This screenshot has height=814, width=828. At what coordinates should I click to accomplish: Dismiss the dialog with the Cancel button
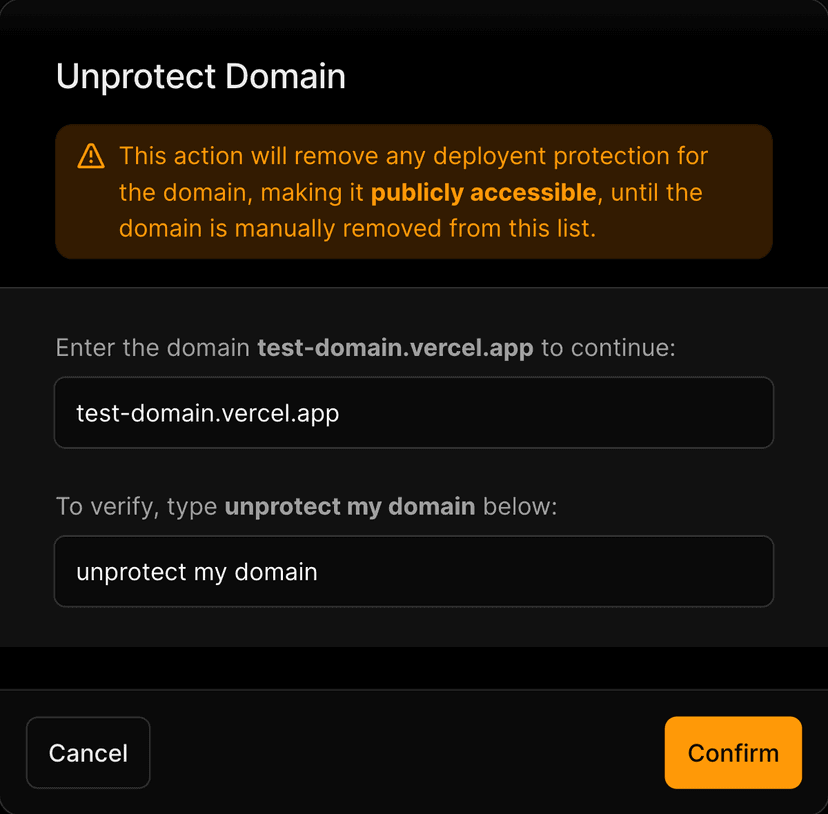88,753
